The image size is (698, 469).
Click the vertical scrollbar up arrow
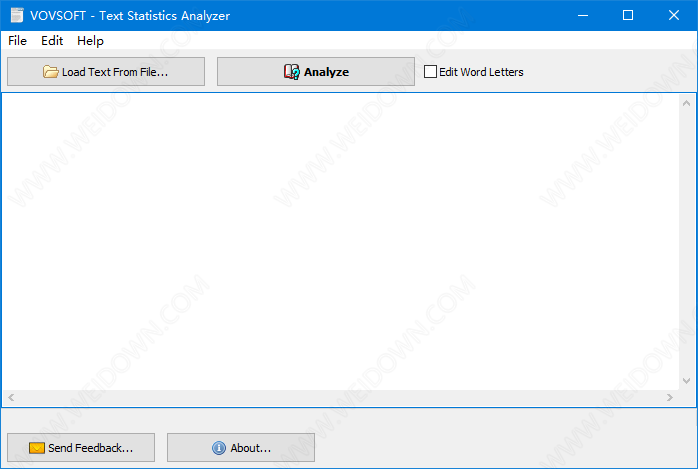686,103
